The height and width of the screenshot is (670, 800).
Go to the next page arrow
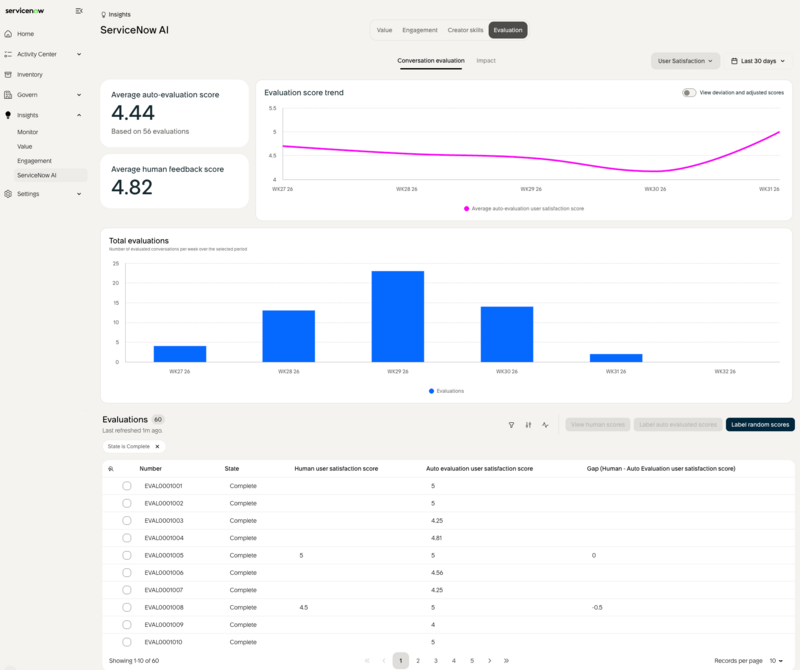[489, 660]
